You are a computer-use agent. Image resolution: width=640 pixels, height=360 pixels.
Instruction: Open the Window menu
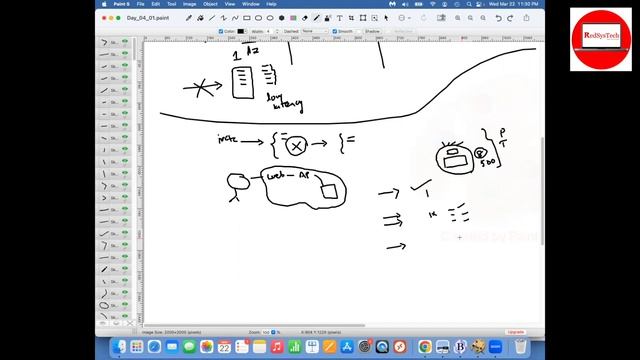[x=251, y=4]
